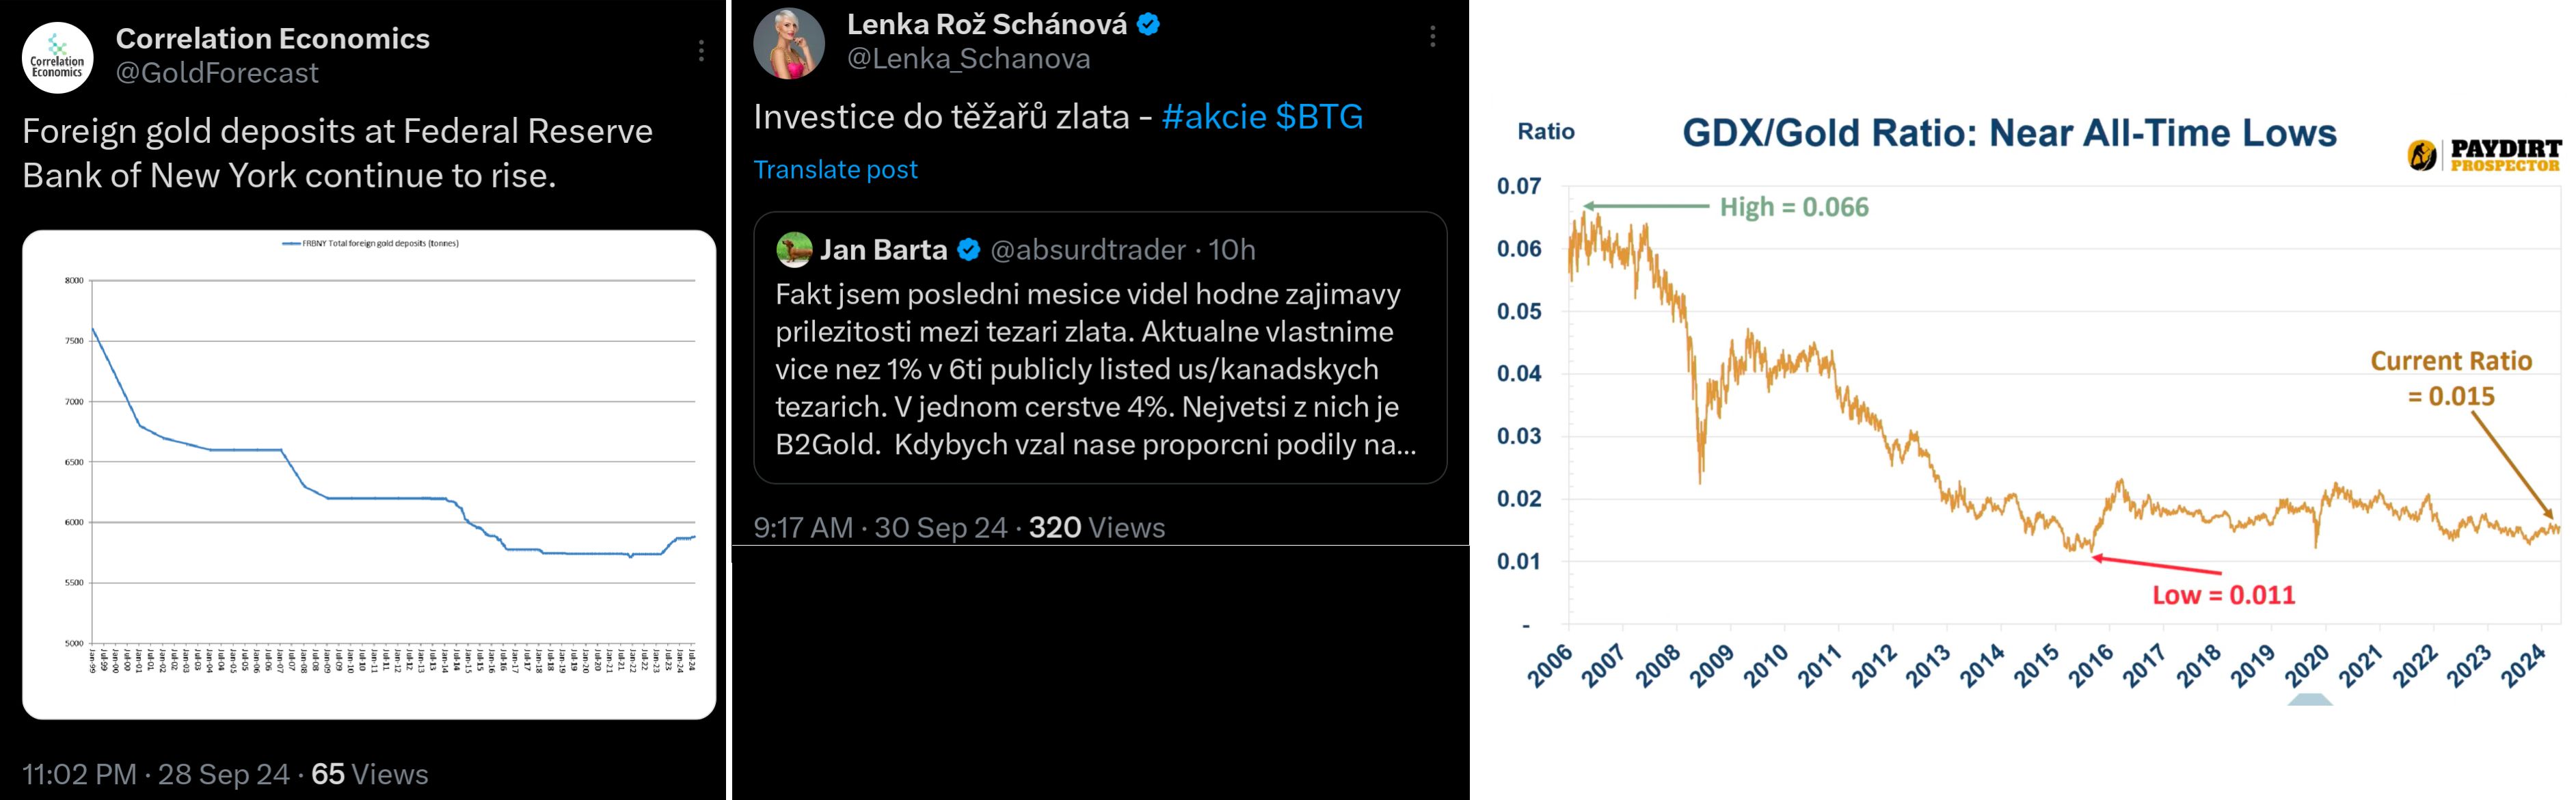Click the 320 Views count
Viewport: 2576px width, 800px height.
coord(1097,527)
